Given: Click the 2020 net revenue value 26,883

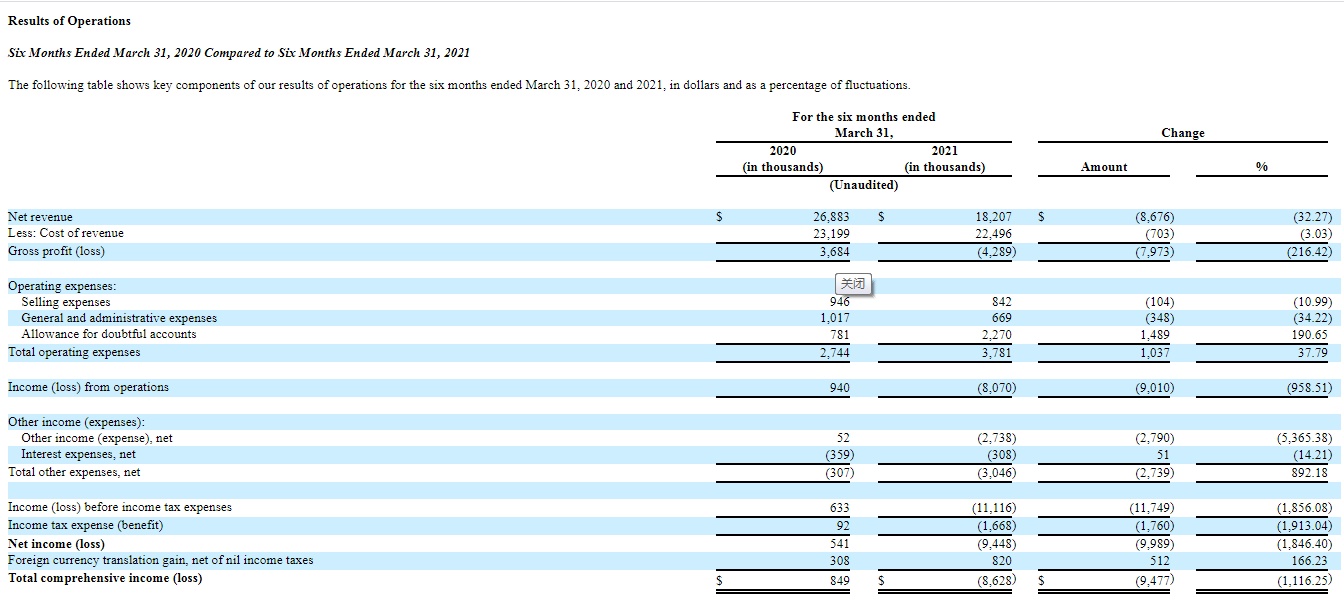Looking at the screenshot, I should 832,217.
